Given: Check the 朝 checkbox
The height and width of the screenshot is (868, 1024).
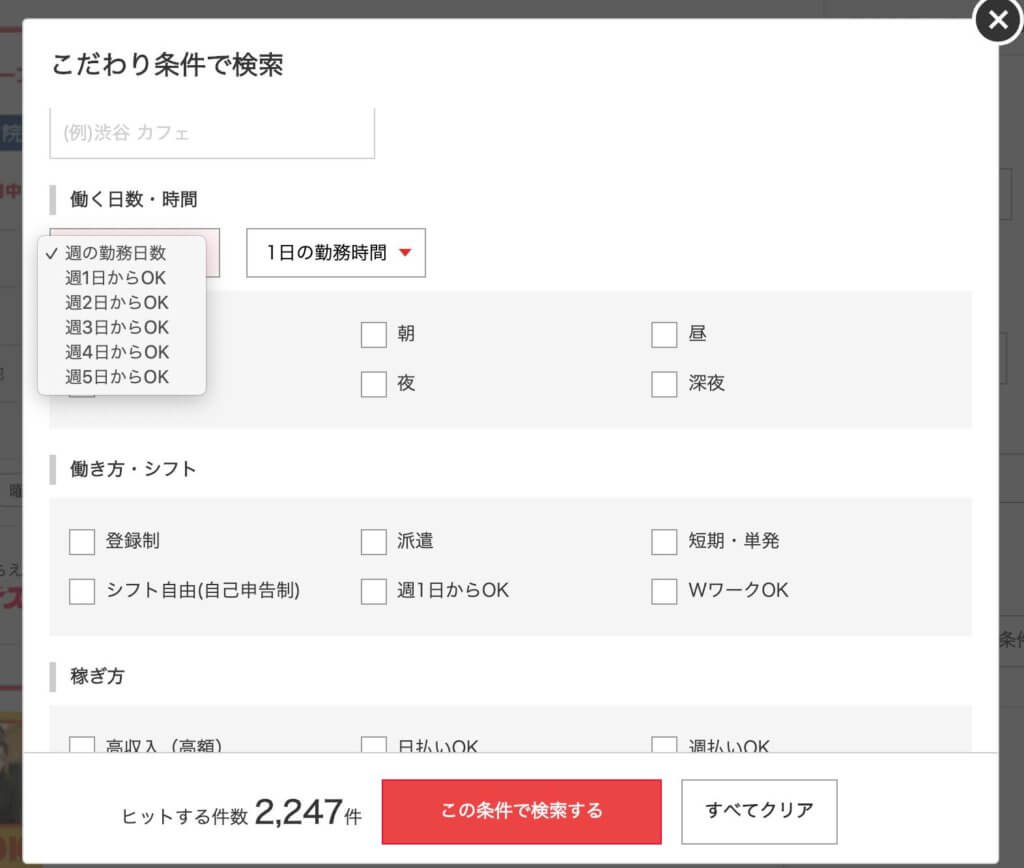Looking at the screenshot, I should [374, 335].
